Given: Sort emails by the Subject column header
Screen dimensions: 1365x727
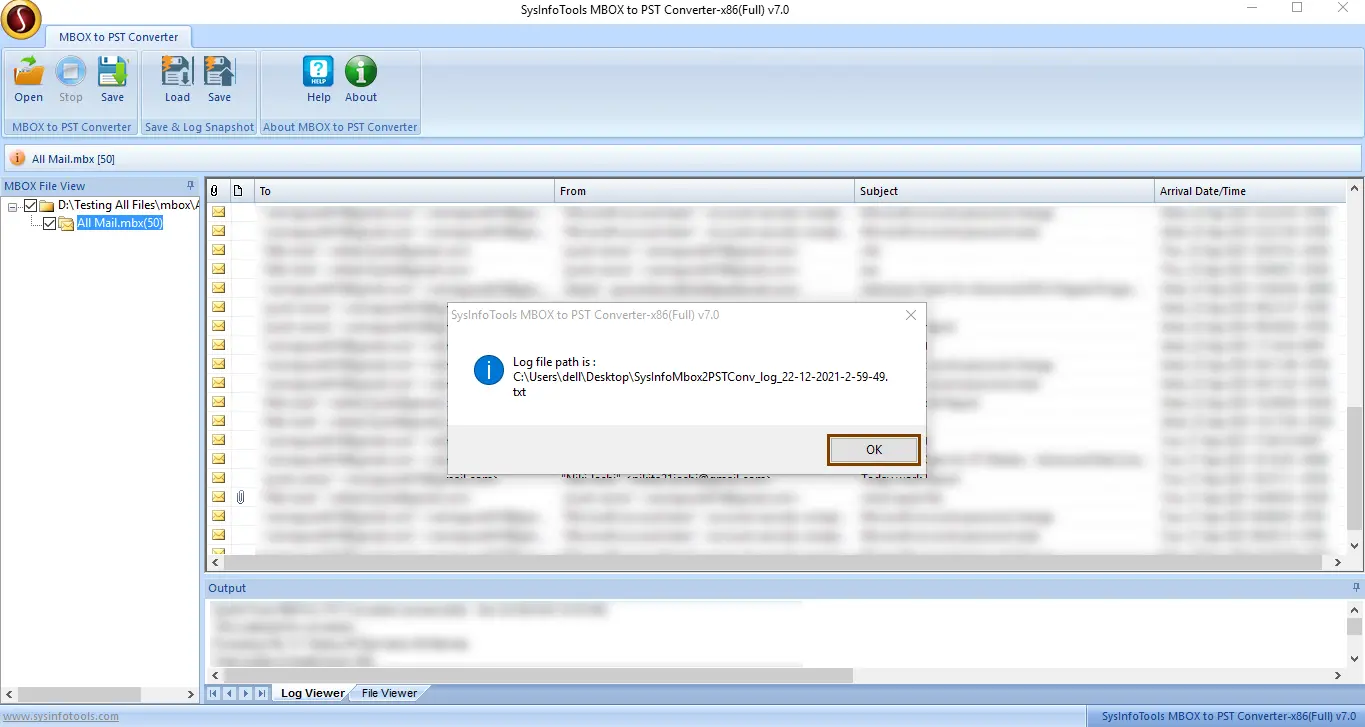Looking at the screenshot, I should click(1005, 191).
